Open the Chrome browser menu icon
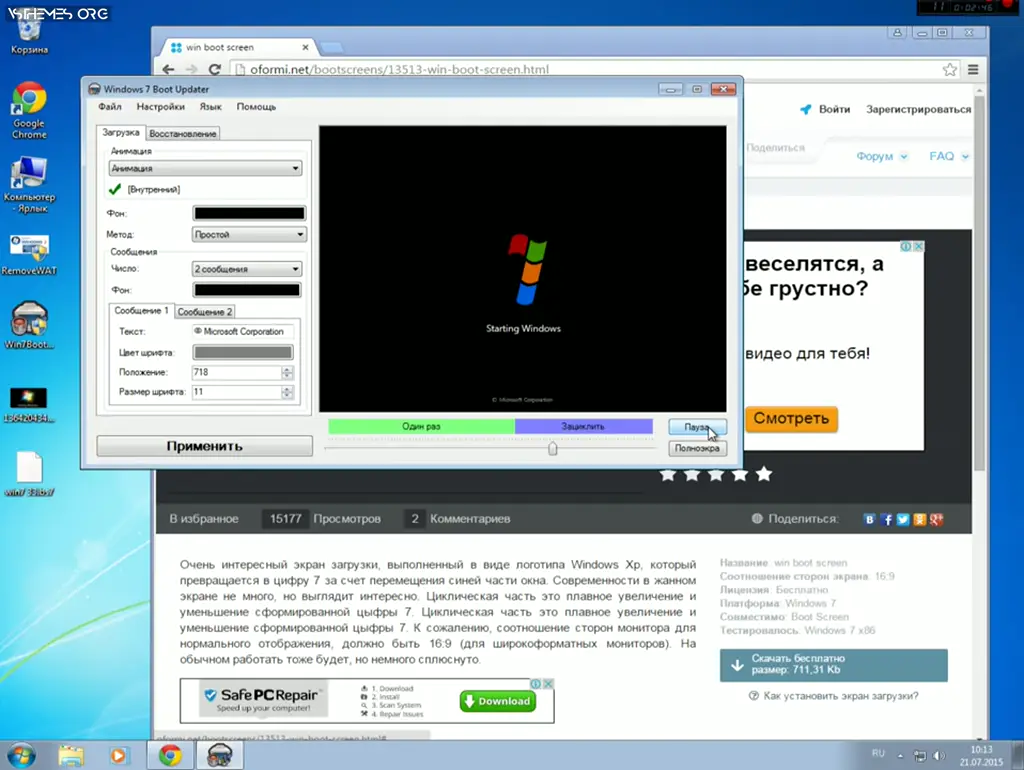1024x770 pixels. click(x=972, y=69)
